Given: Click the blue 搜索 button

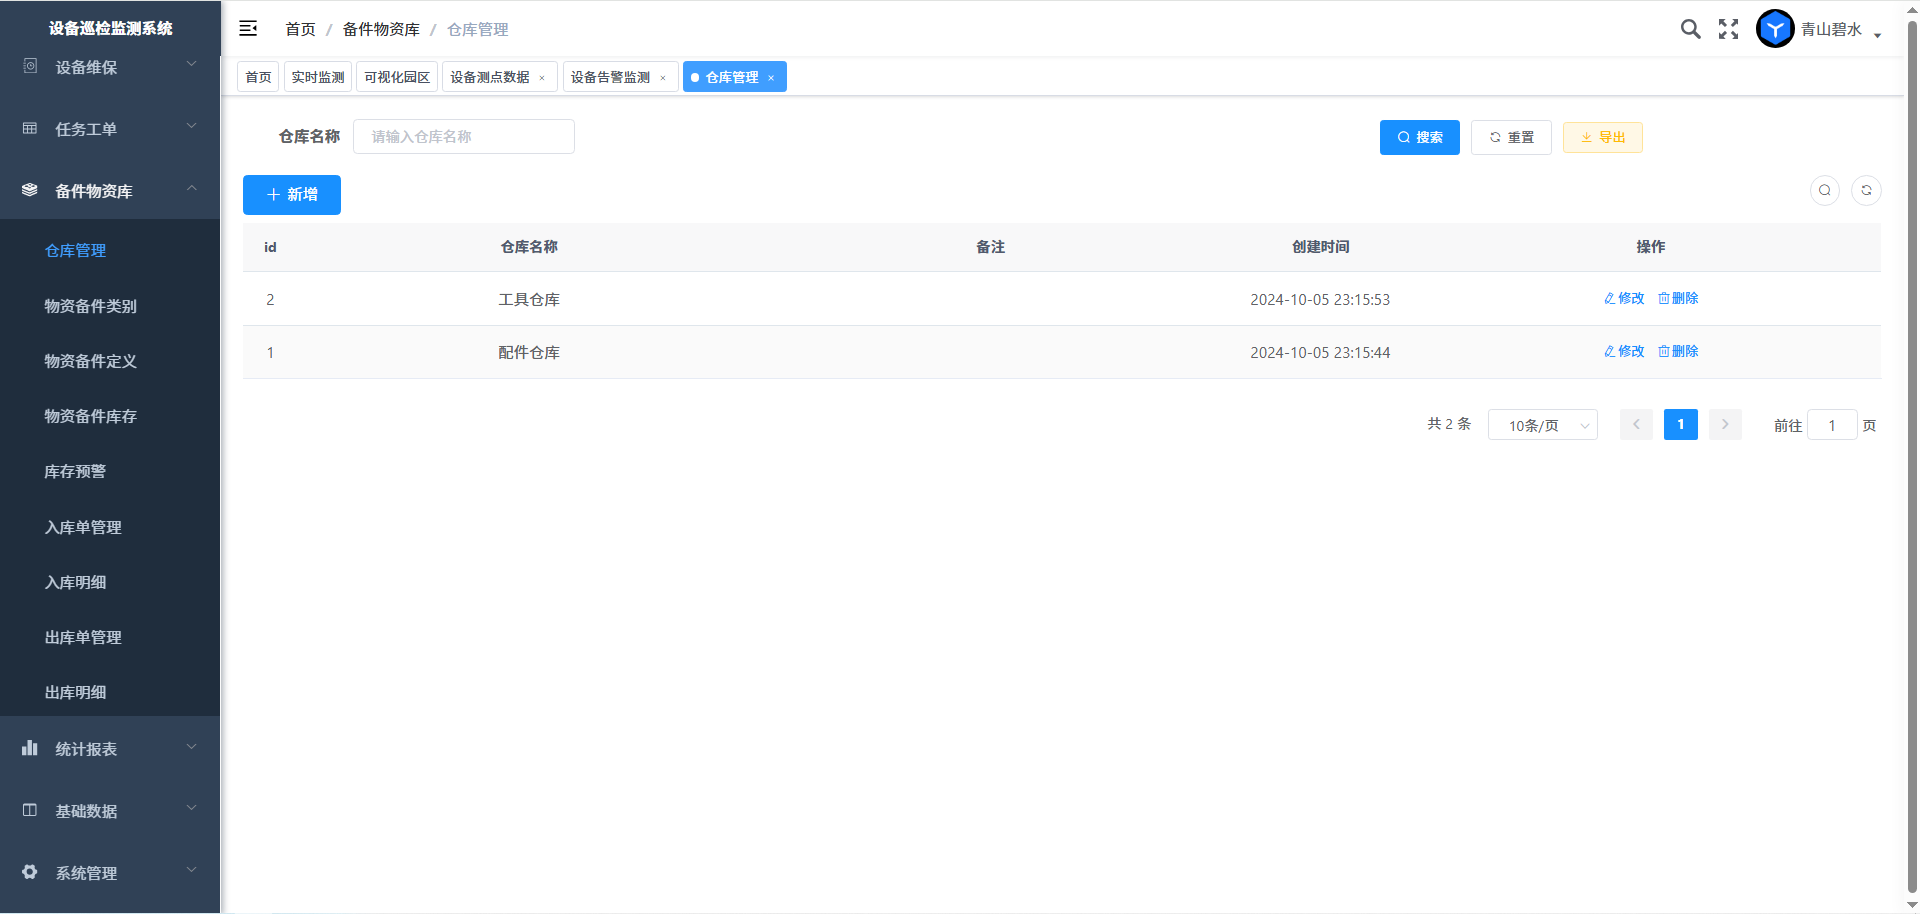Looking at the screenshot, I should pyautogui.click(x=1419, y=137).
